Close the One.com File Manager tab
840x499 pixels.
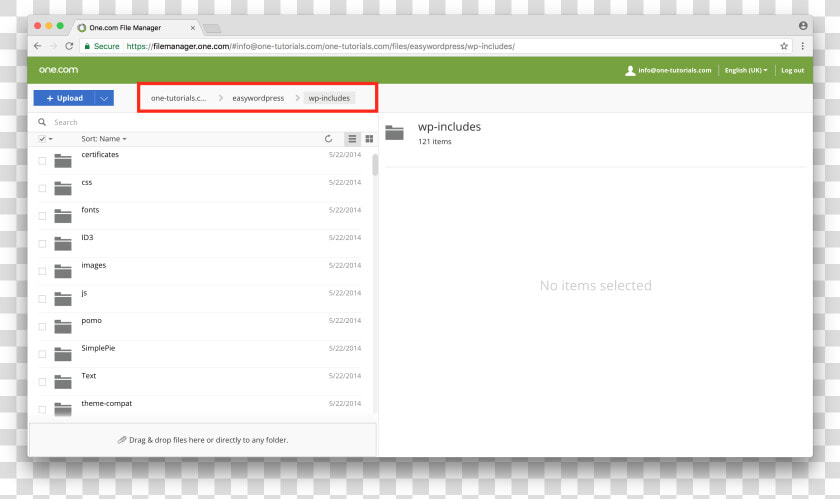pos(193,28)
